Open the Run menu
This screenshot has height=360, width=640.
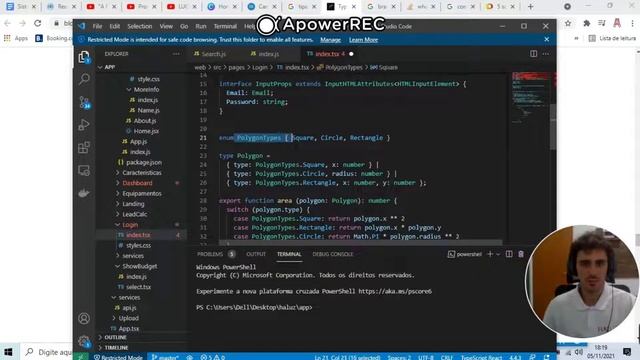pos(201,26)
